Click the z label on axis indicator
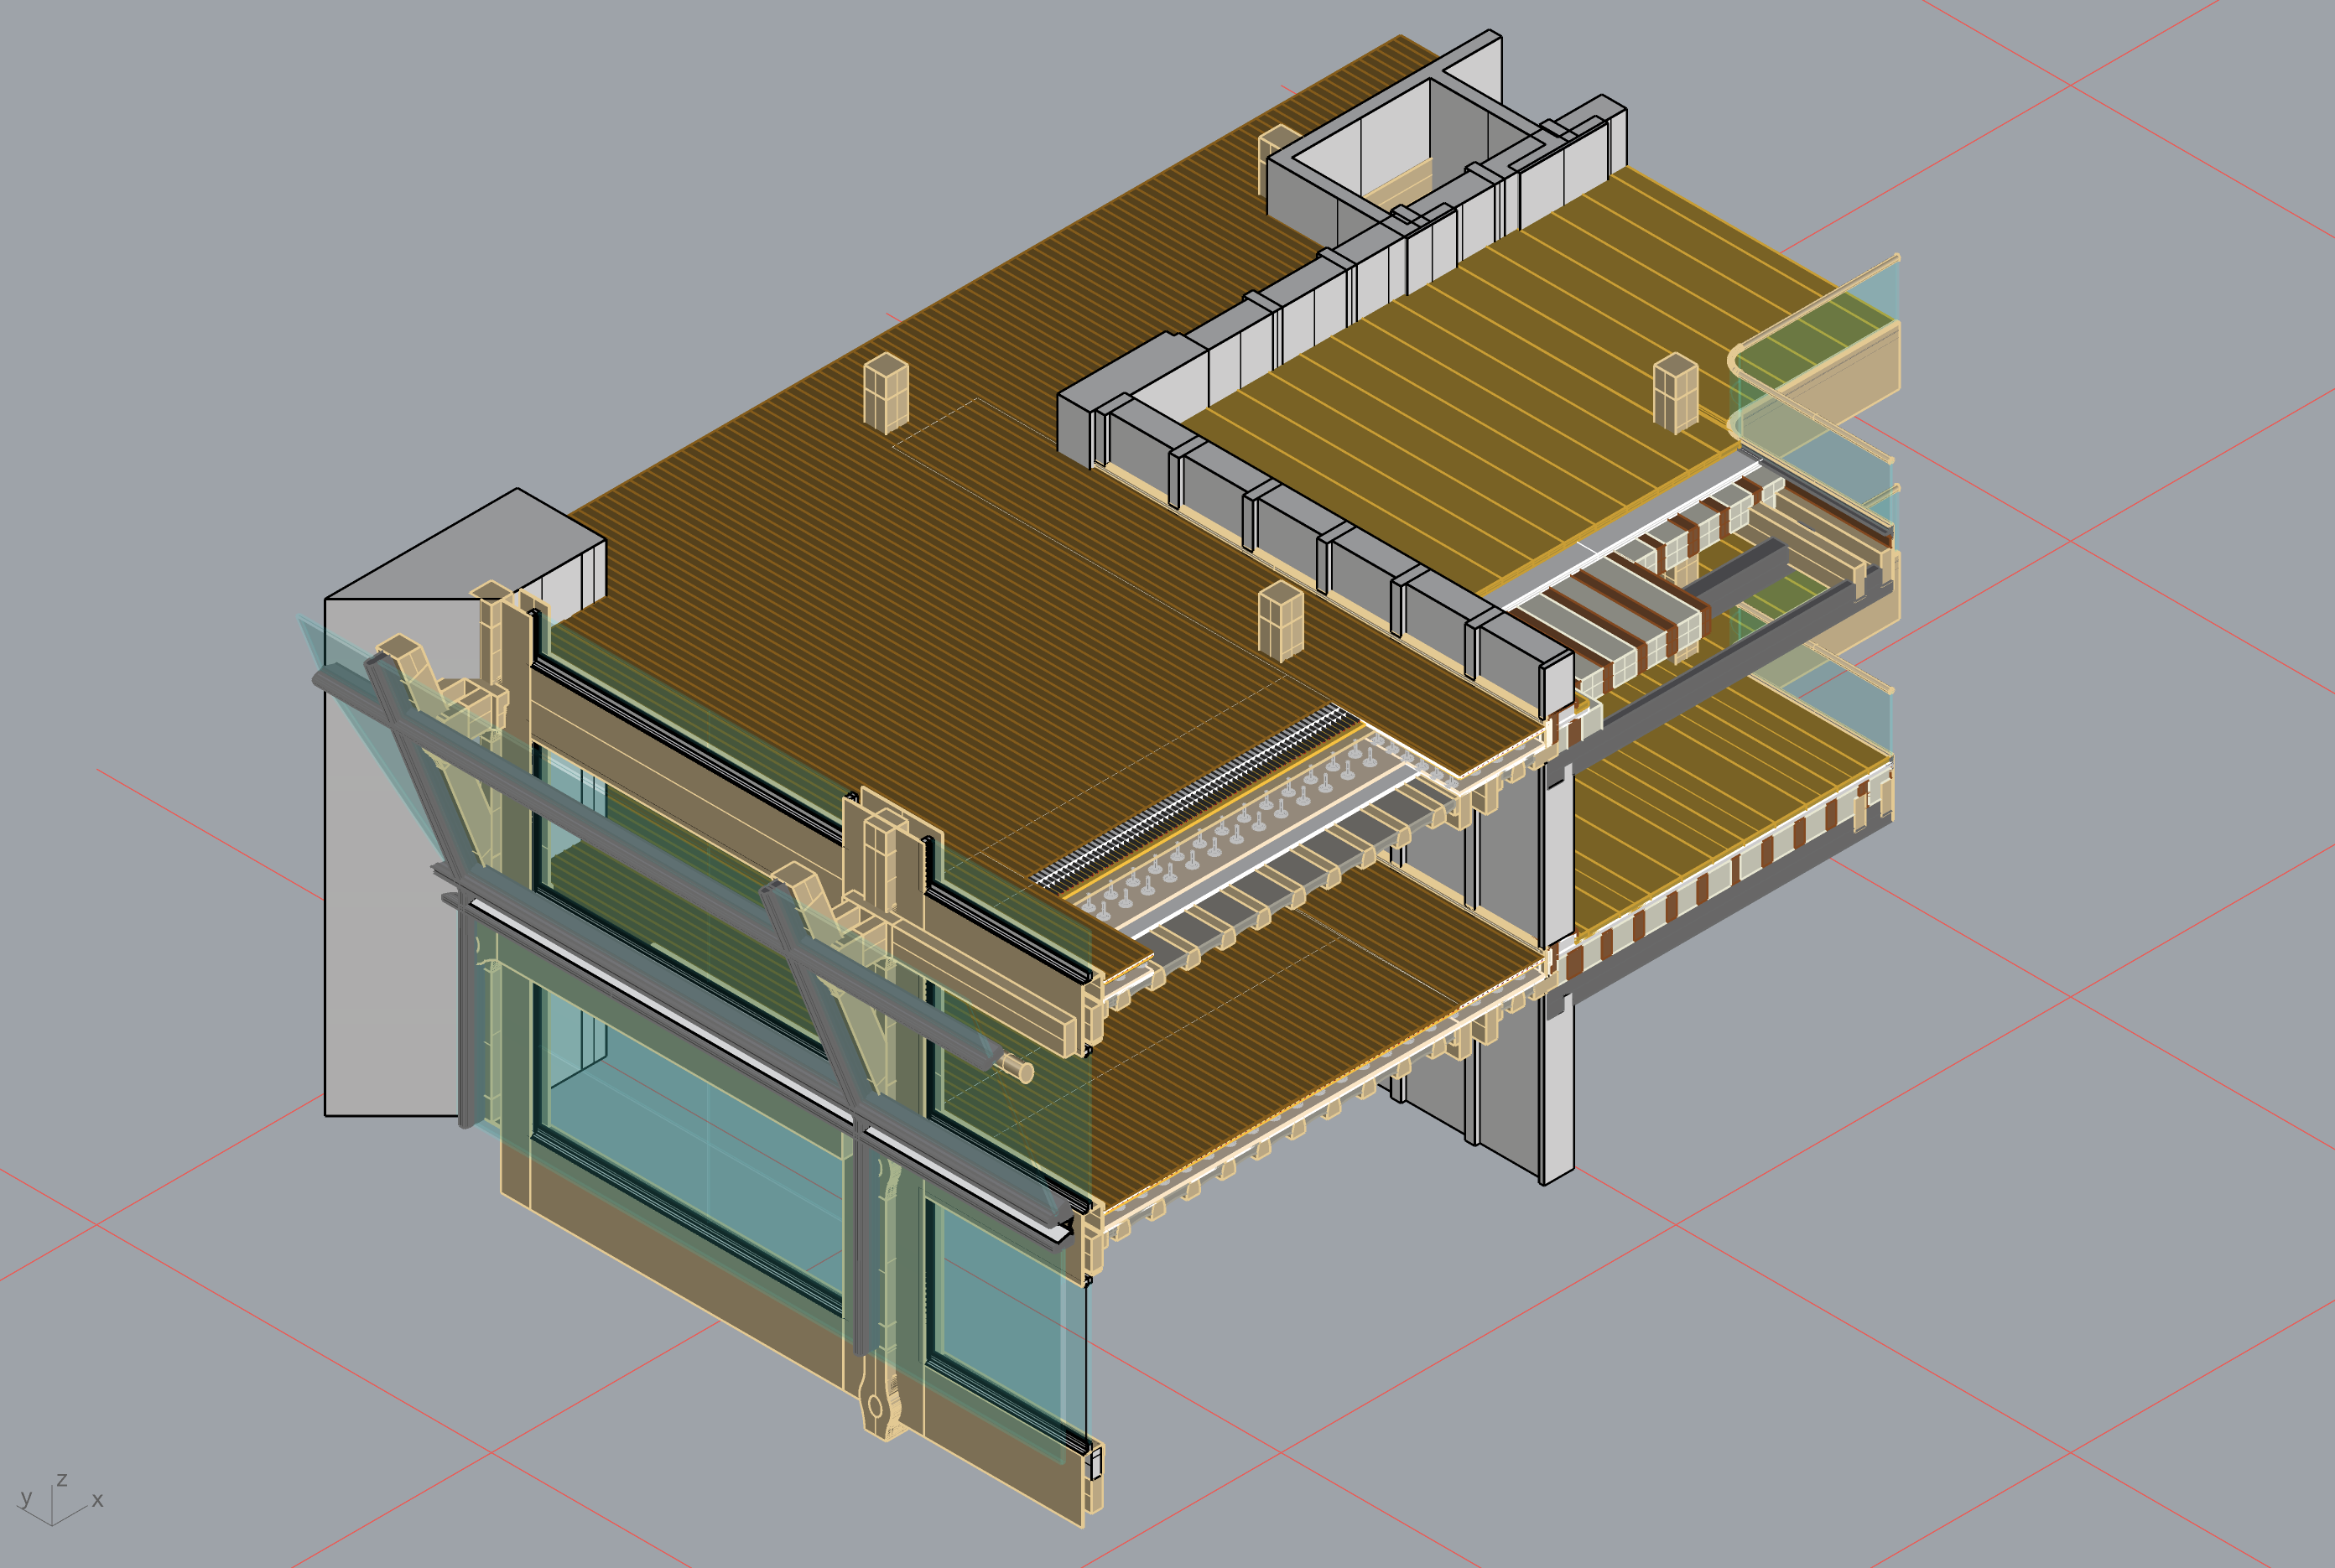Image resolution: width=2335 pixels, height=1568 pixels. pyautogui.click(x=62, y=1479)
